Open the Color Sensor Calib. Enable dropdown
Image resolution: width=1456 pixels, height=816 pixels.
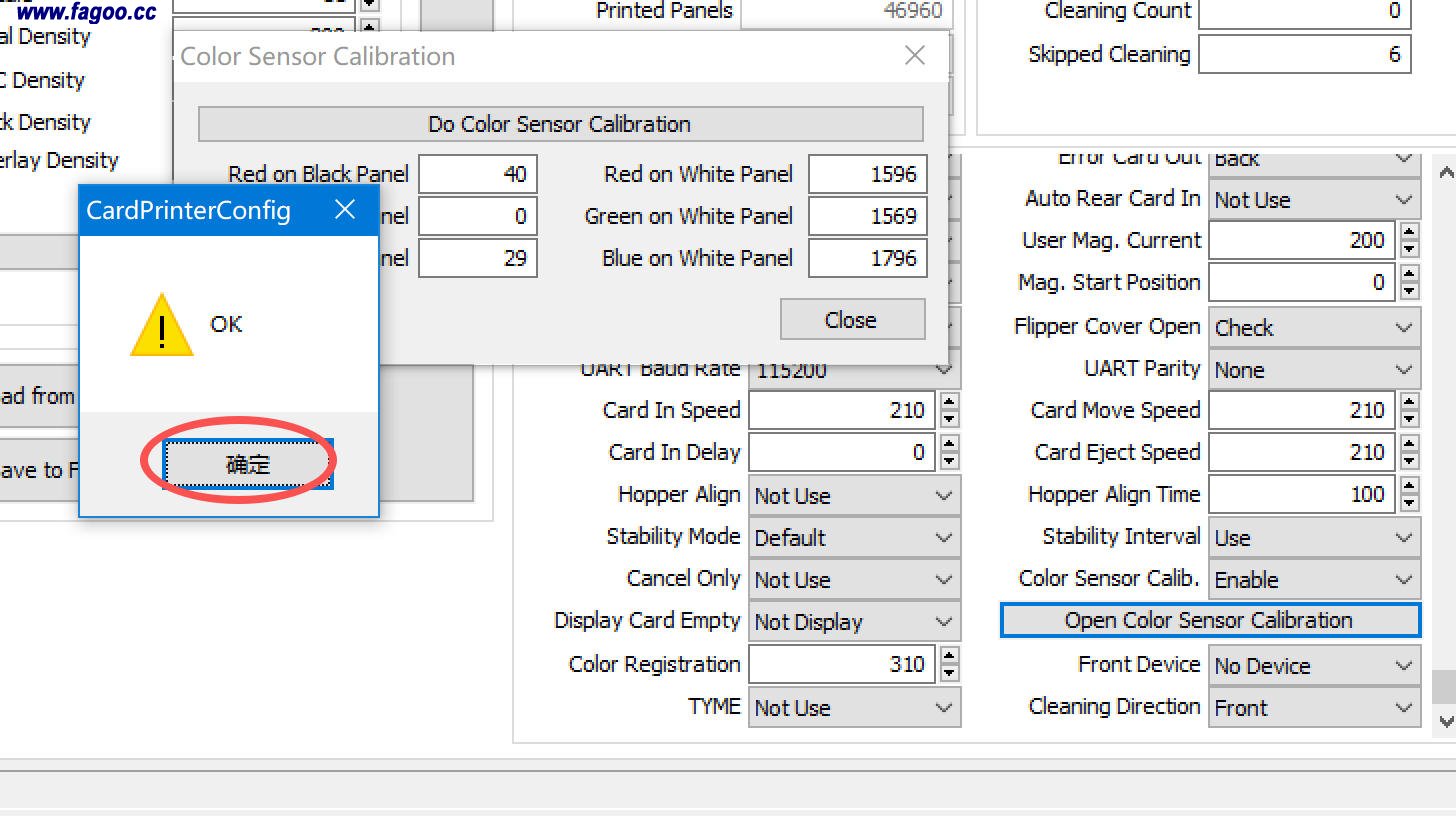tap(1314, 580)
